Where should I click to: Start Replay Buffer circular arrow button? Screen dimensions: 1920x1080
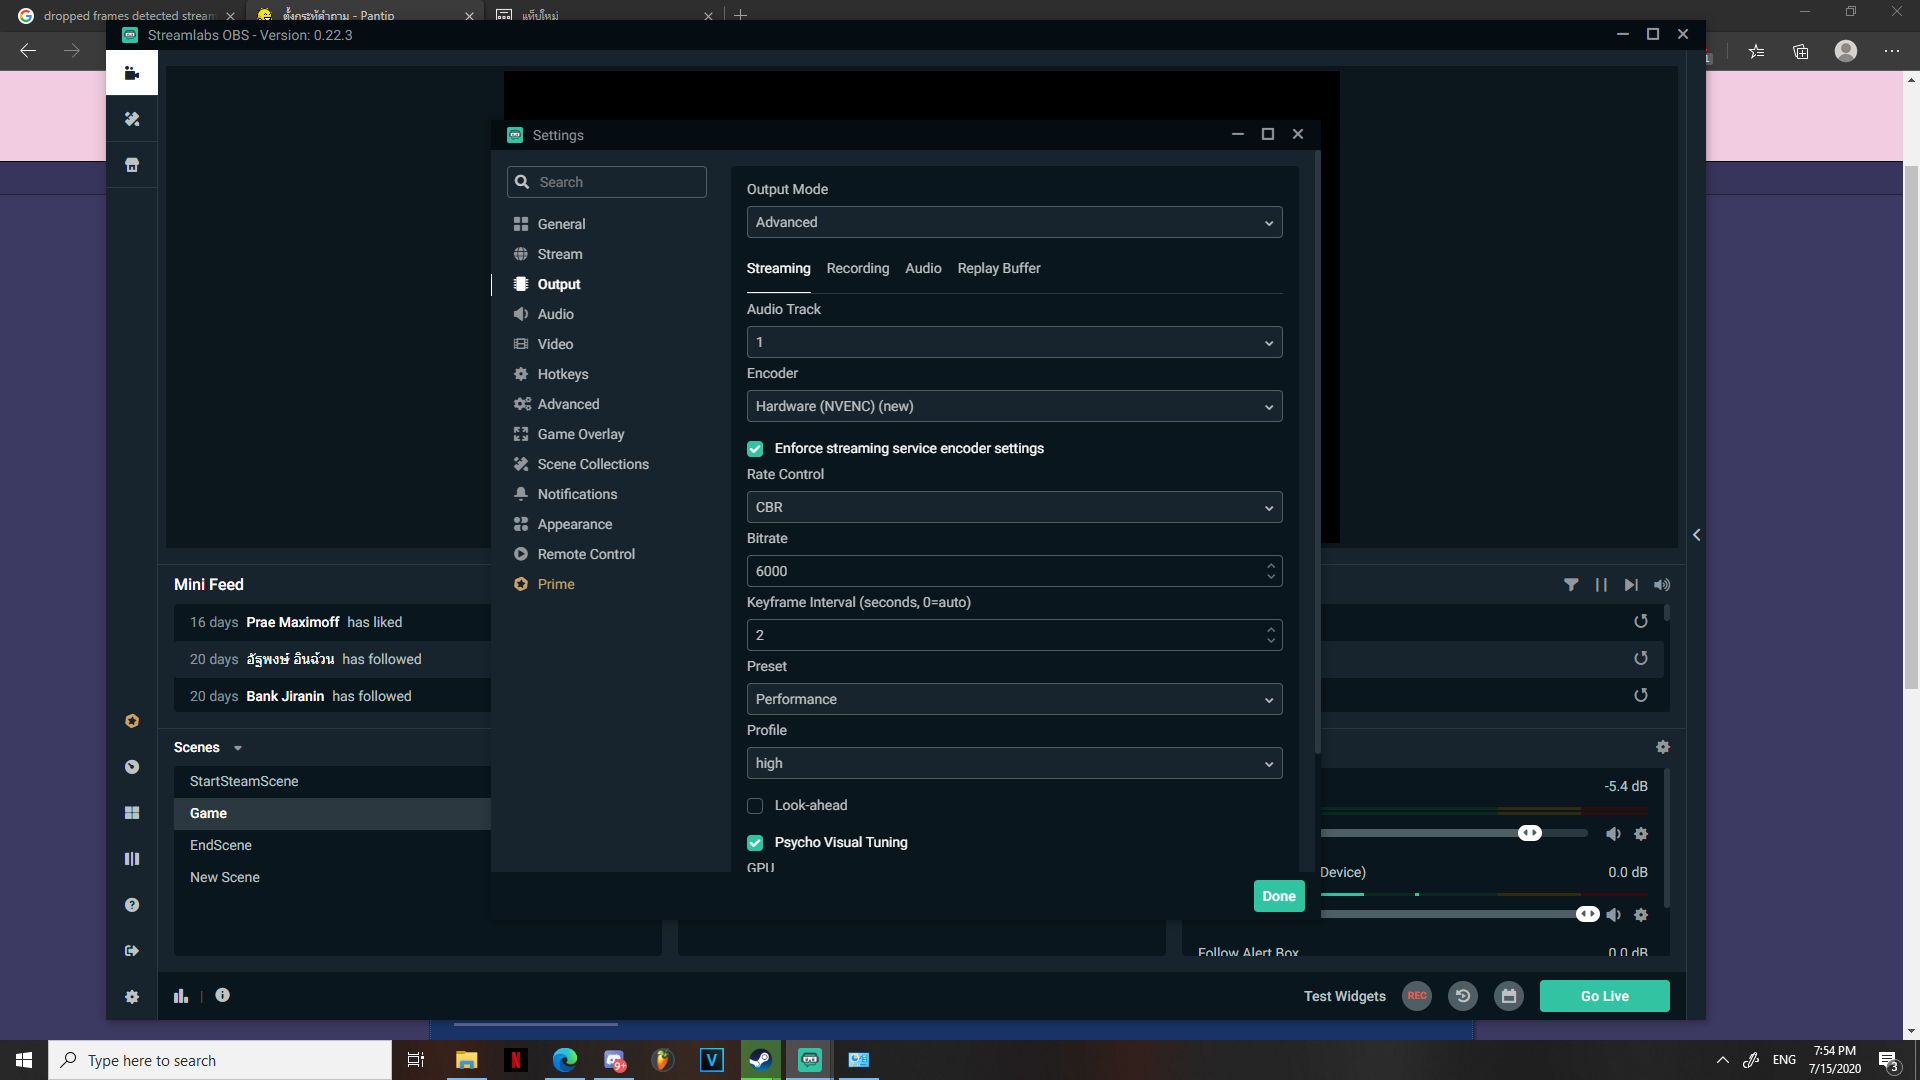click(x=1463, y=996)
